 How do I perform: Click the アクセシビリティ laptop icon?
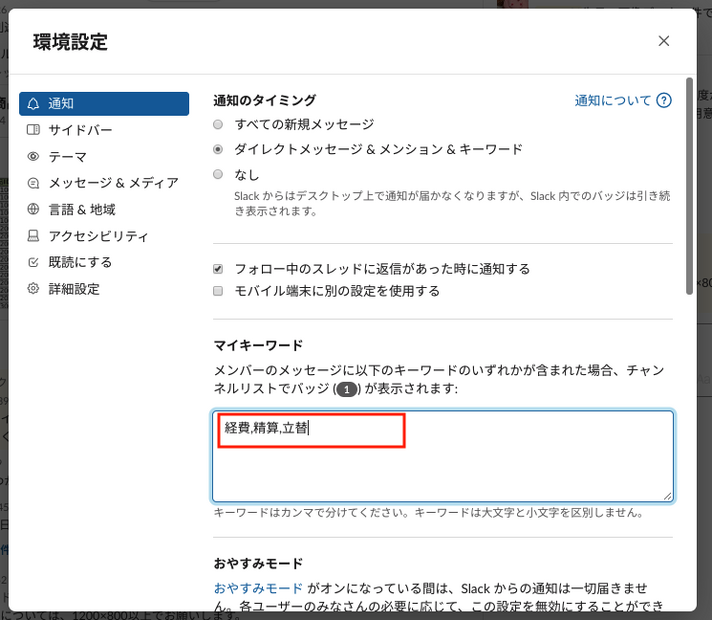click(33, 236)
